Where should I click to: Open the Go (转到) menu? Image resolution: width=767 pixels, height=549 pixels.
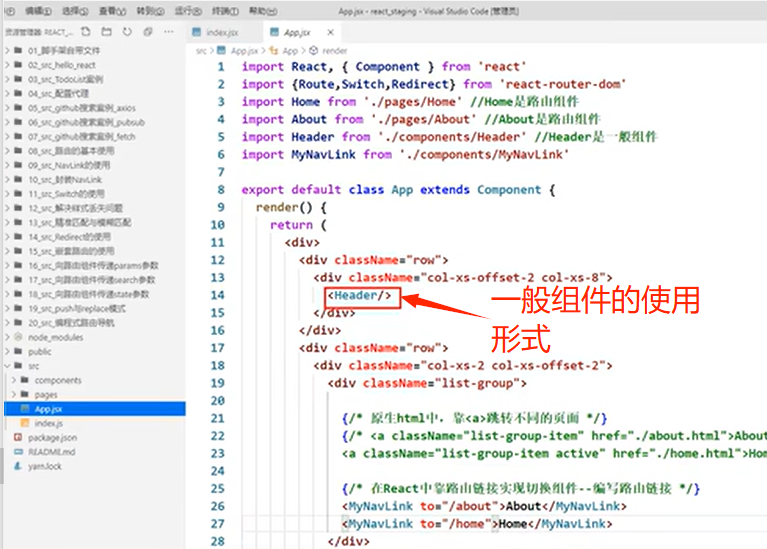(x=150, y=11)
